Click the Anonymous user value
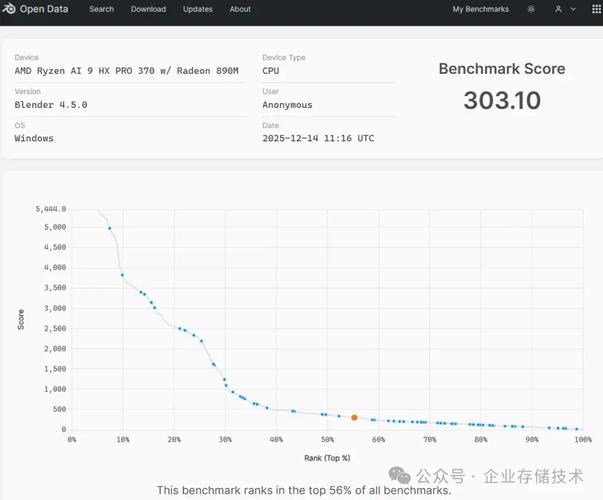Image resolution: width=603 pixels, height=500 pixels. [287, 105]
